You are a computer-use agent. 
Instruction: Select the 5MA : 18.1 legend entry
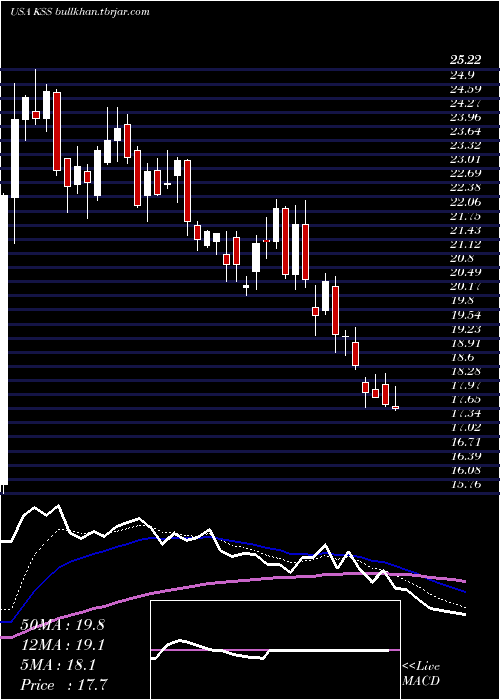click(58, 665)
